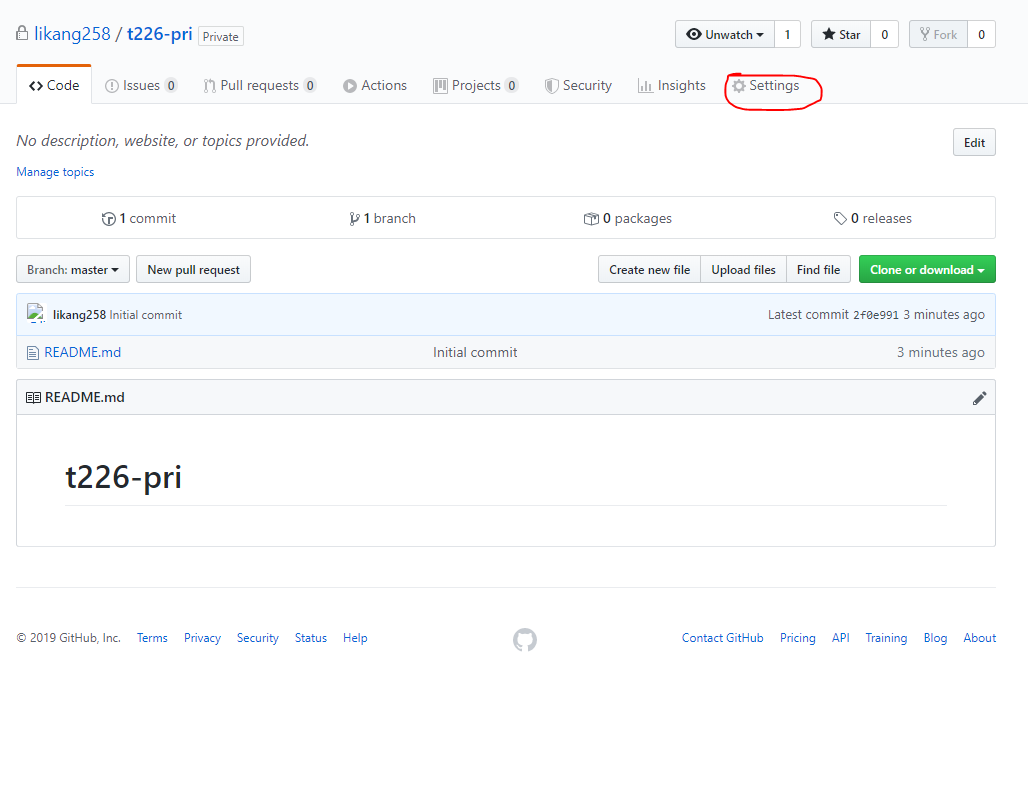The width and height of the screenshot is (1028, 801).
Task: Click the GitHub Octocat logo in the footer
Action: [x=524, y=640]
